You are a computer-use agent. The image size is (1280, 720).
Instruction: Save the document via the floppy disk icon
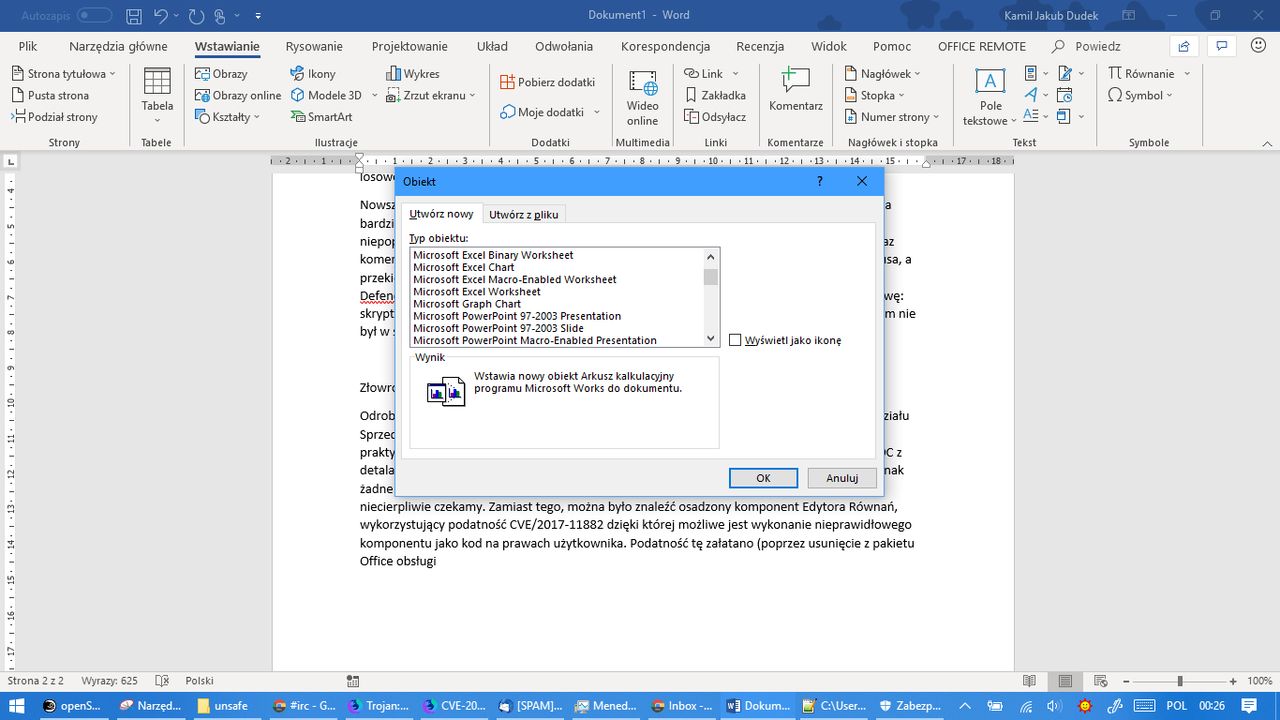(134, 16)
